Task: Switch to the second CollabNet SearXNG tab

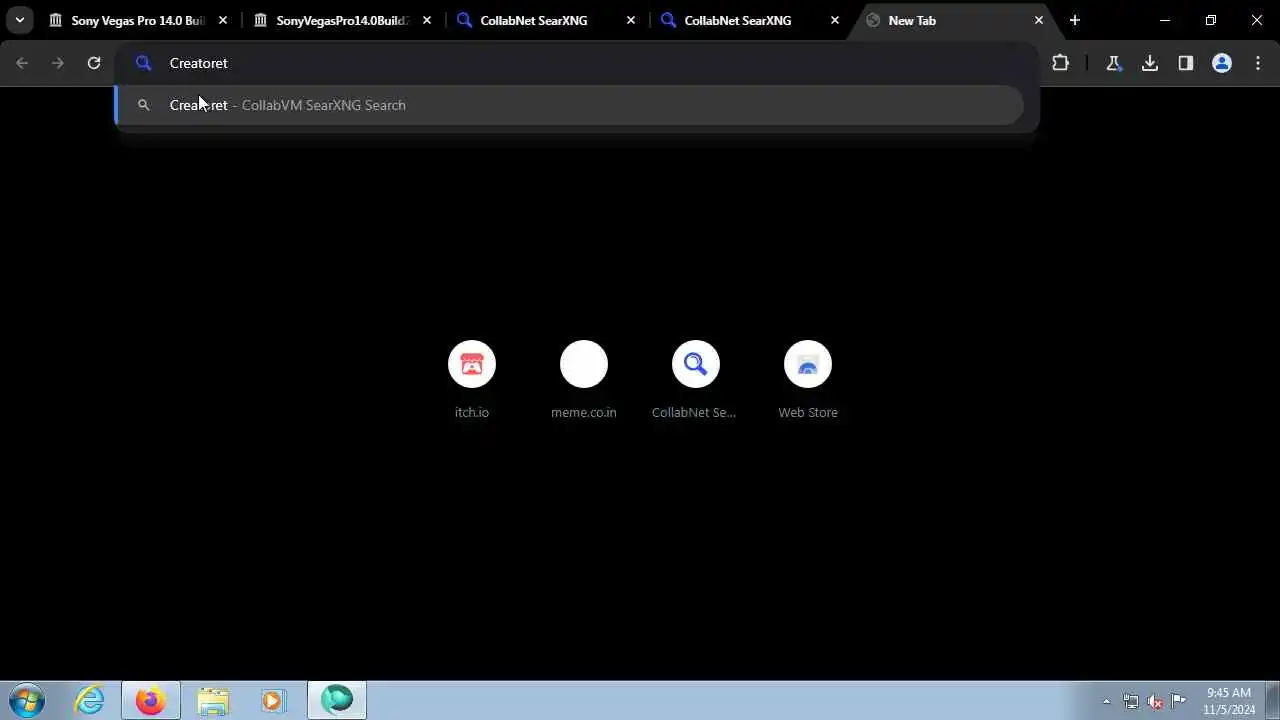Action: 751,20
